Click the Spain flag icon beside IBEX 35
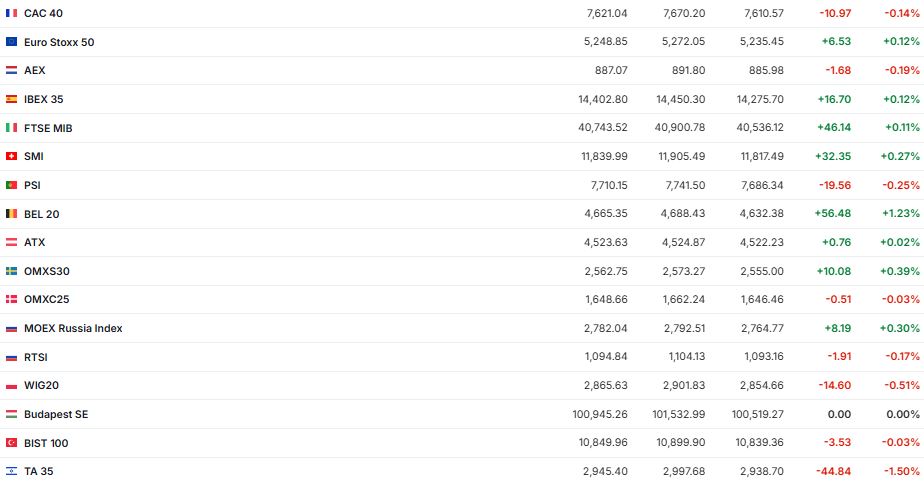Image resolution: width=924 pixels, height=484 pixels. [x=11, y=99]
